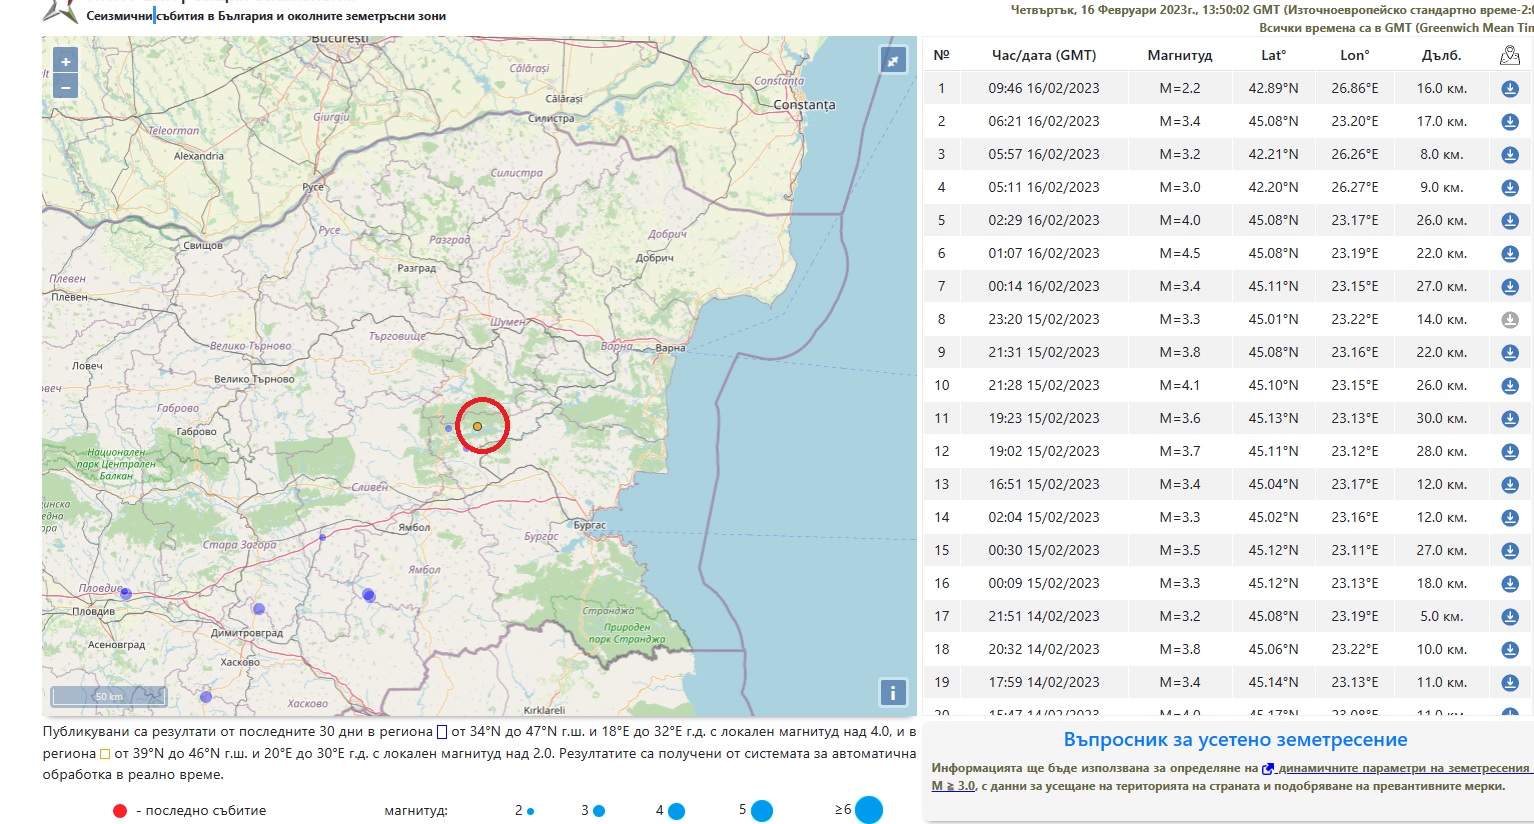
Task: Click the Магнитуд column header
Action: [x=1179, y=56]
